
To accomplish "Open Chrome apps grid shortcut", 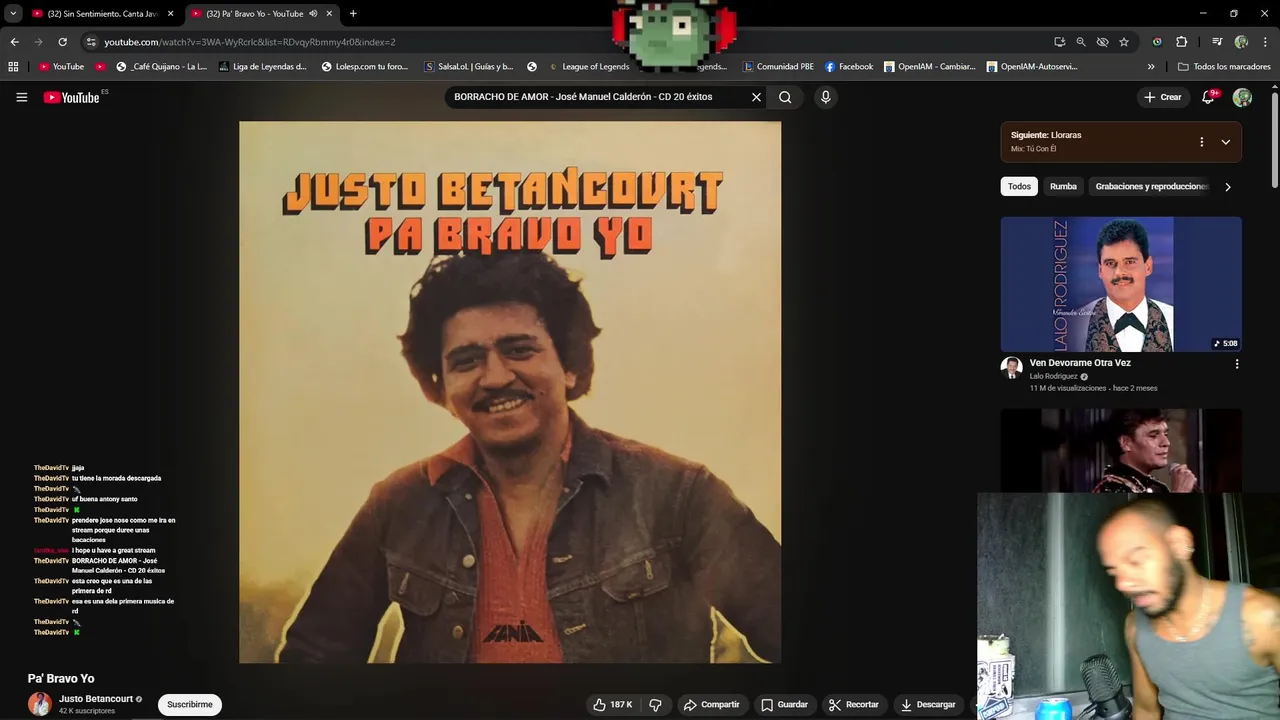I will point(13,67).
